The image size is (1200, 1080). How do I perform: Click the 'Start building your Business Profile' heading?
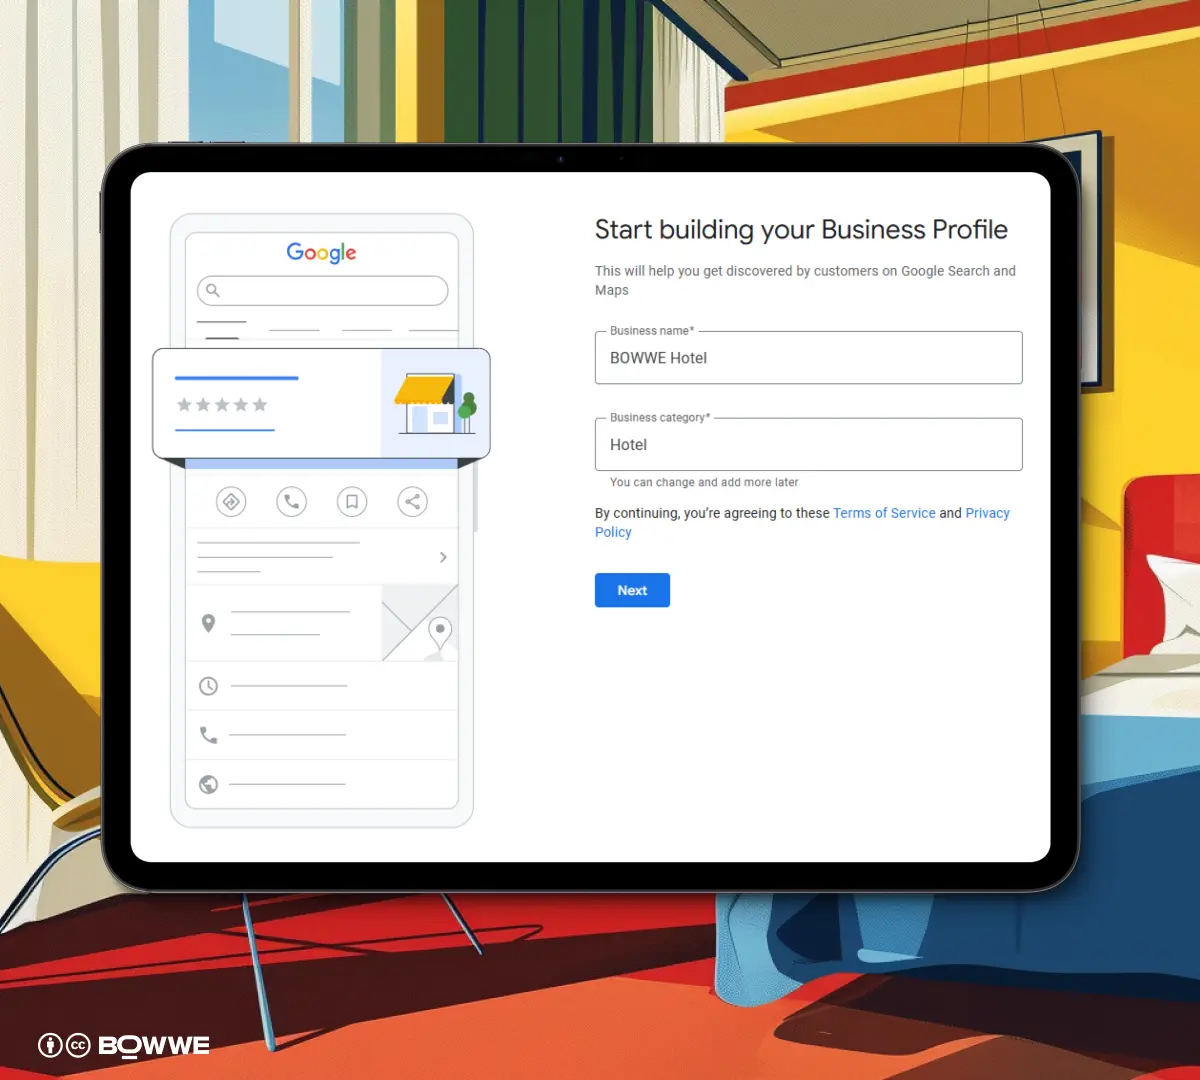click(801, 230)
